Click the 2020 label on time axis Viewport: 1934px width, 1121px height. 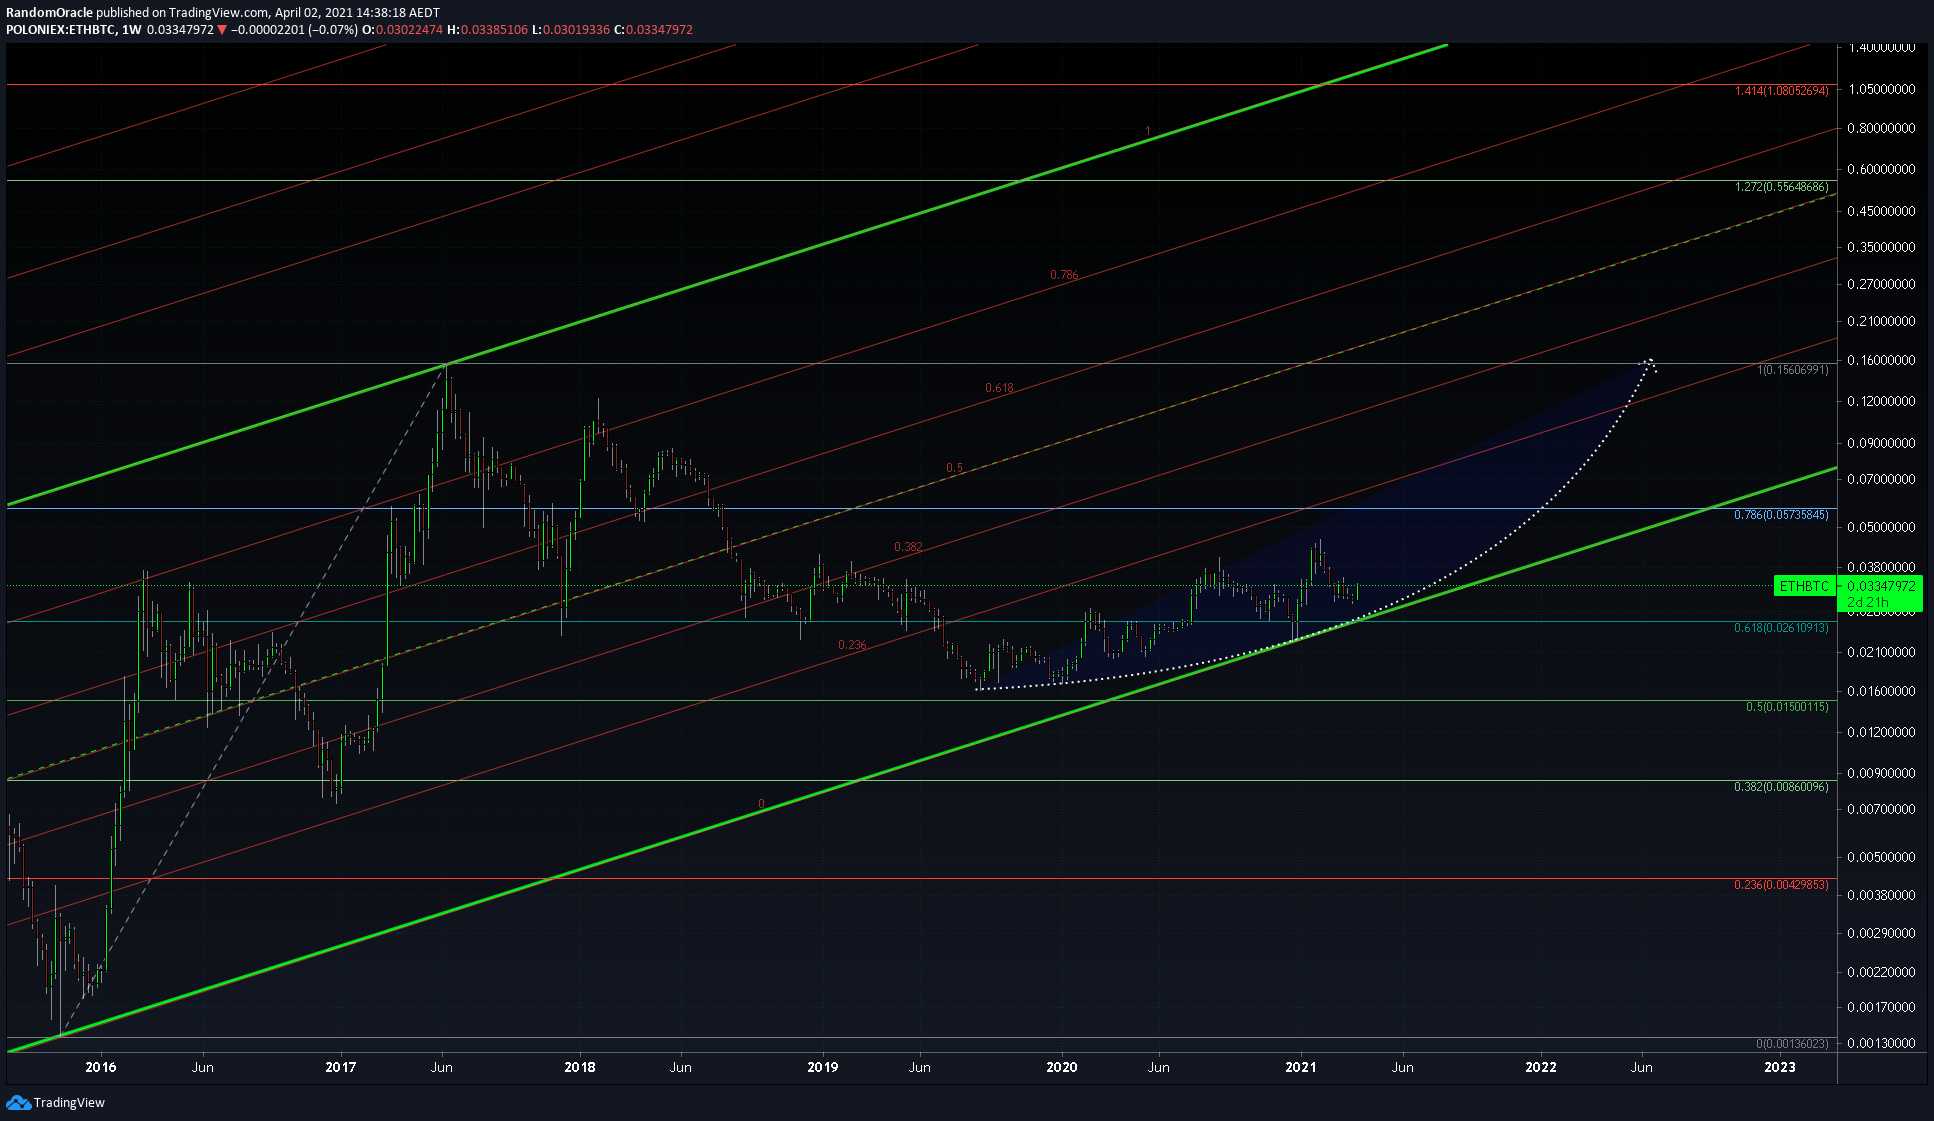[x=1062, y=1067]
